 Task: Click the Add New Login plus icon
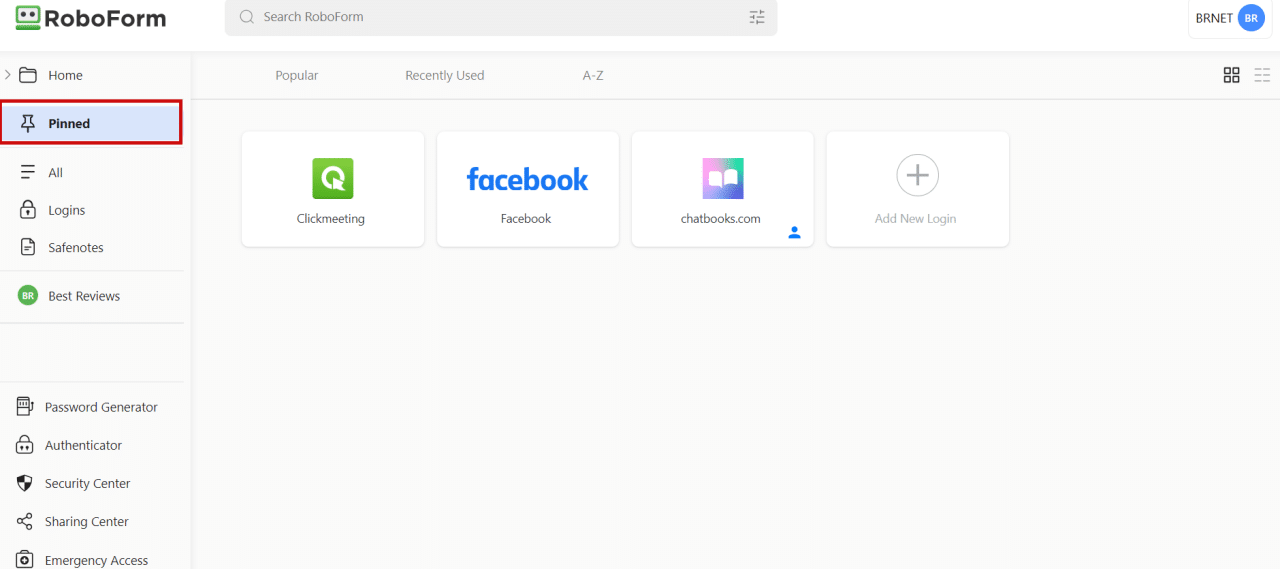(x=916, y=175)
